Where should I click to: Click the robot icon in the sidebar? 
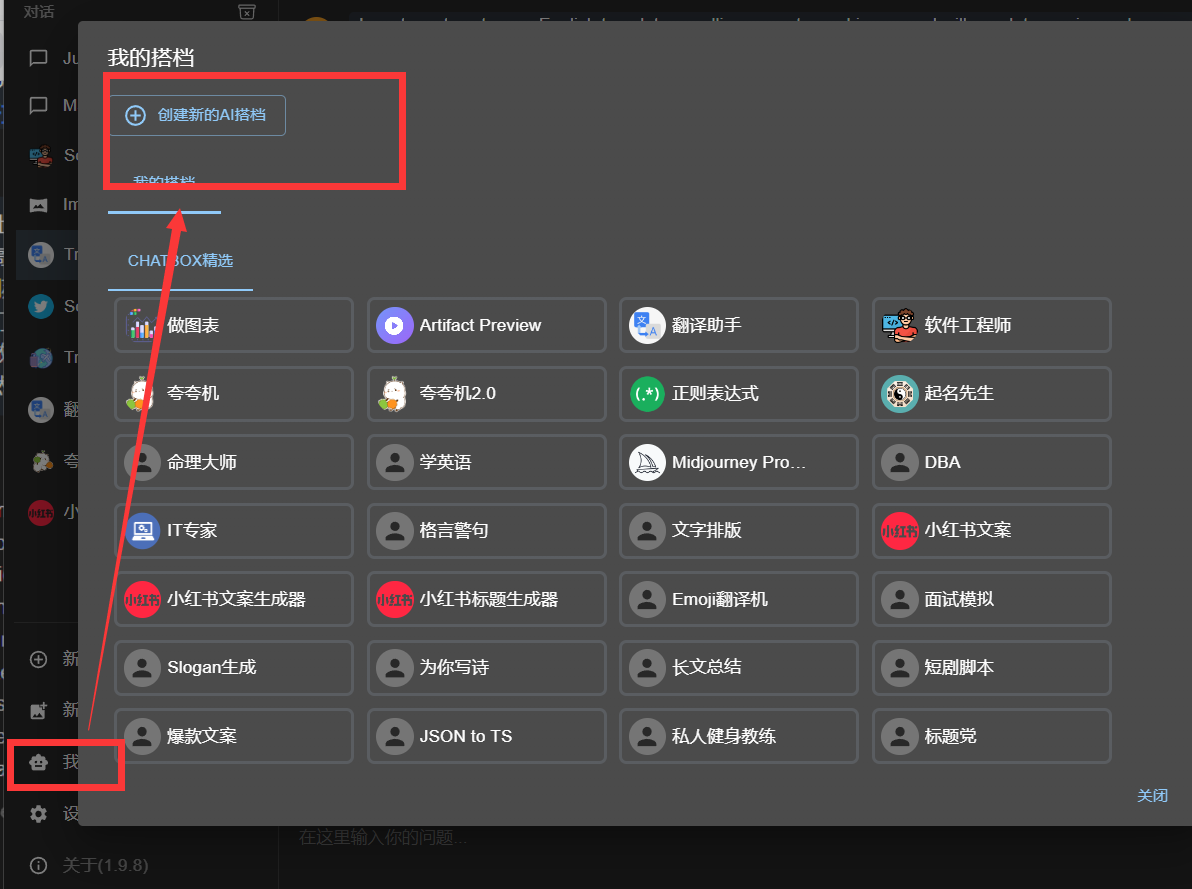pyautogui.click(x=39, y=762)
